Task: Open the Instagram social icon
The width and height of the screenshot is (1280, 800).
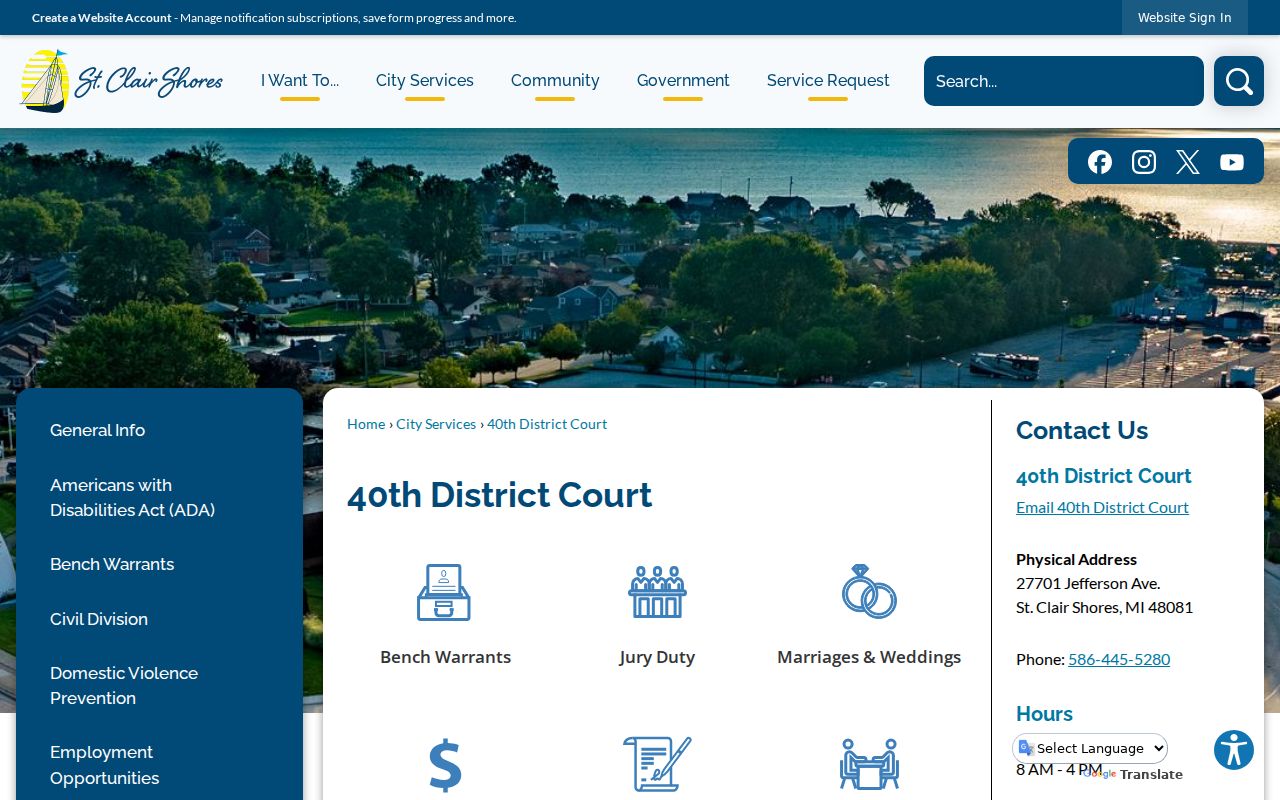Action: [1144, 162]
